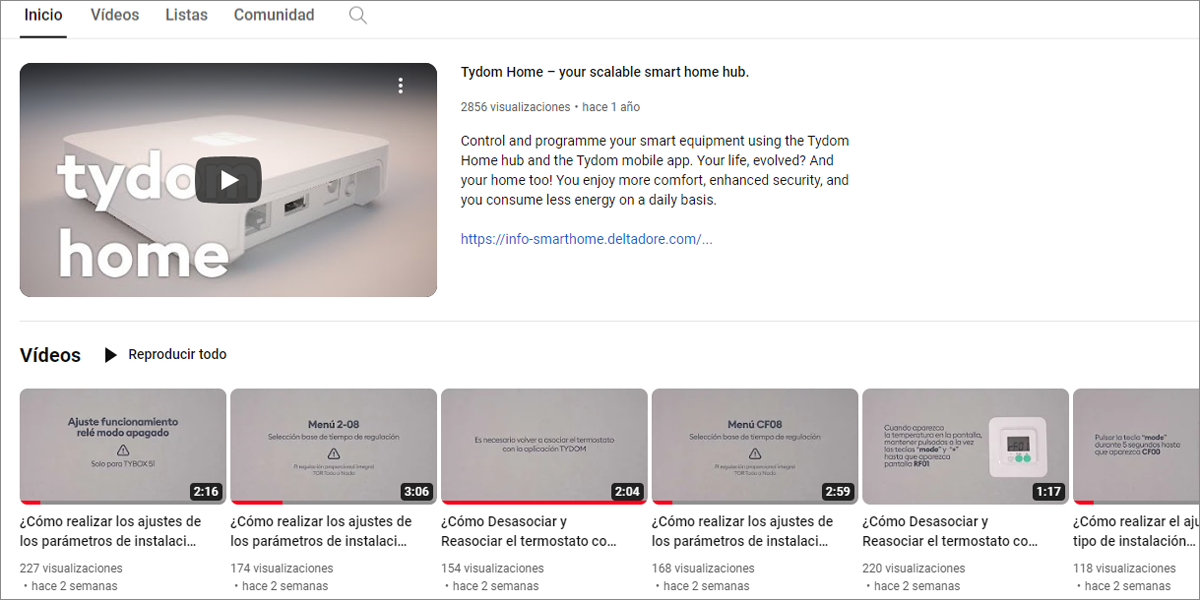The height and width of the screenshot is (600, 1200).
Task: Click the play triangle next to Reproducir todo
Action: [x=110, y=354]
